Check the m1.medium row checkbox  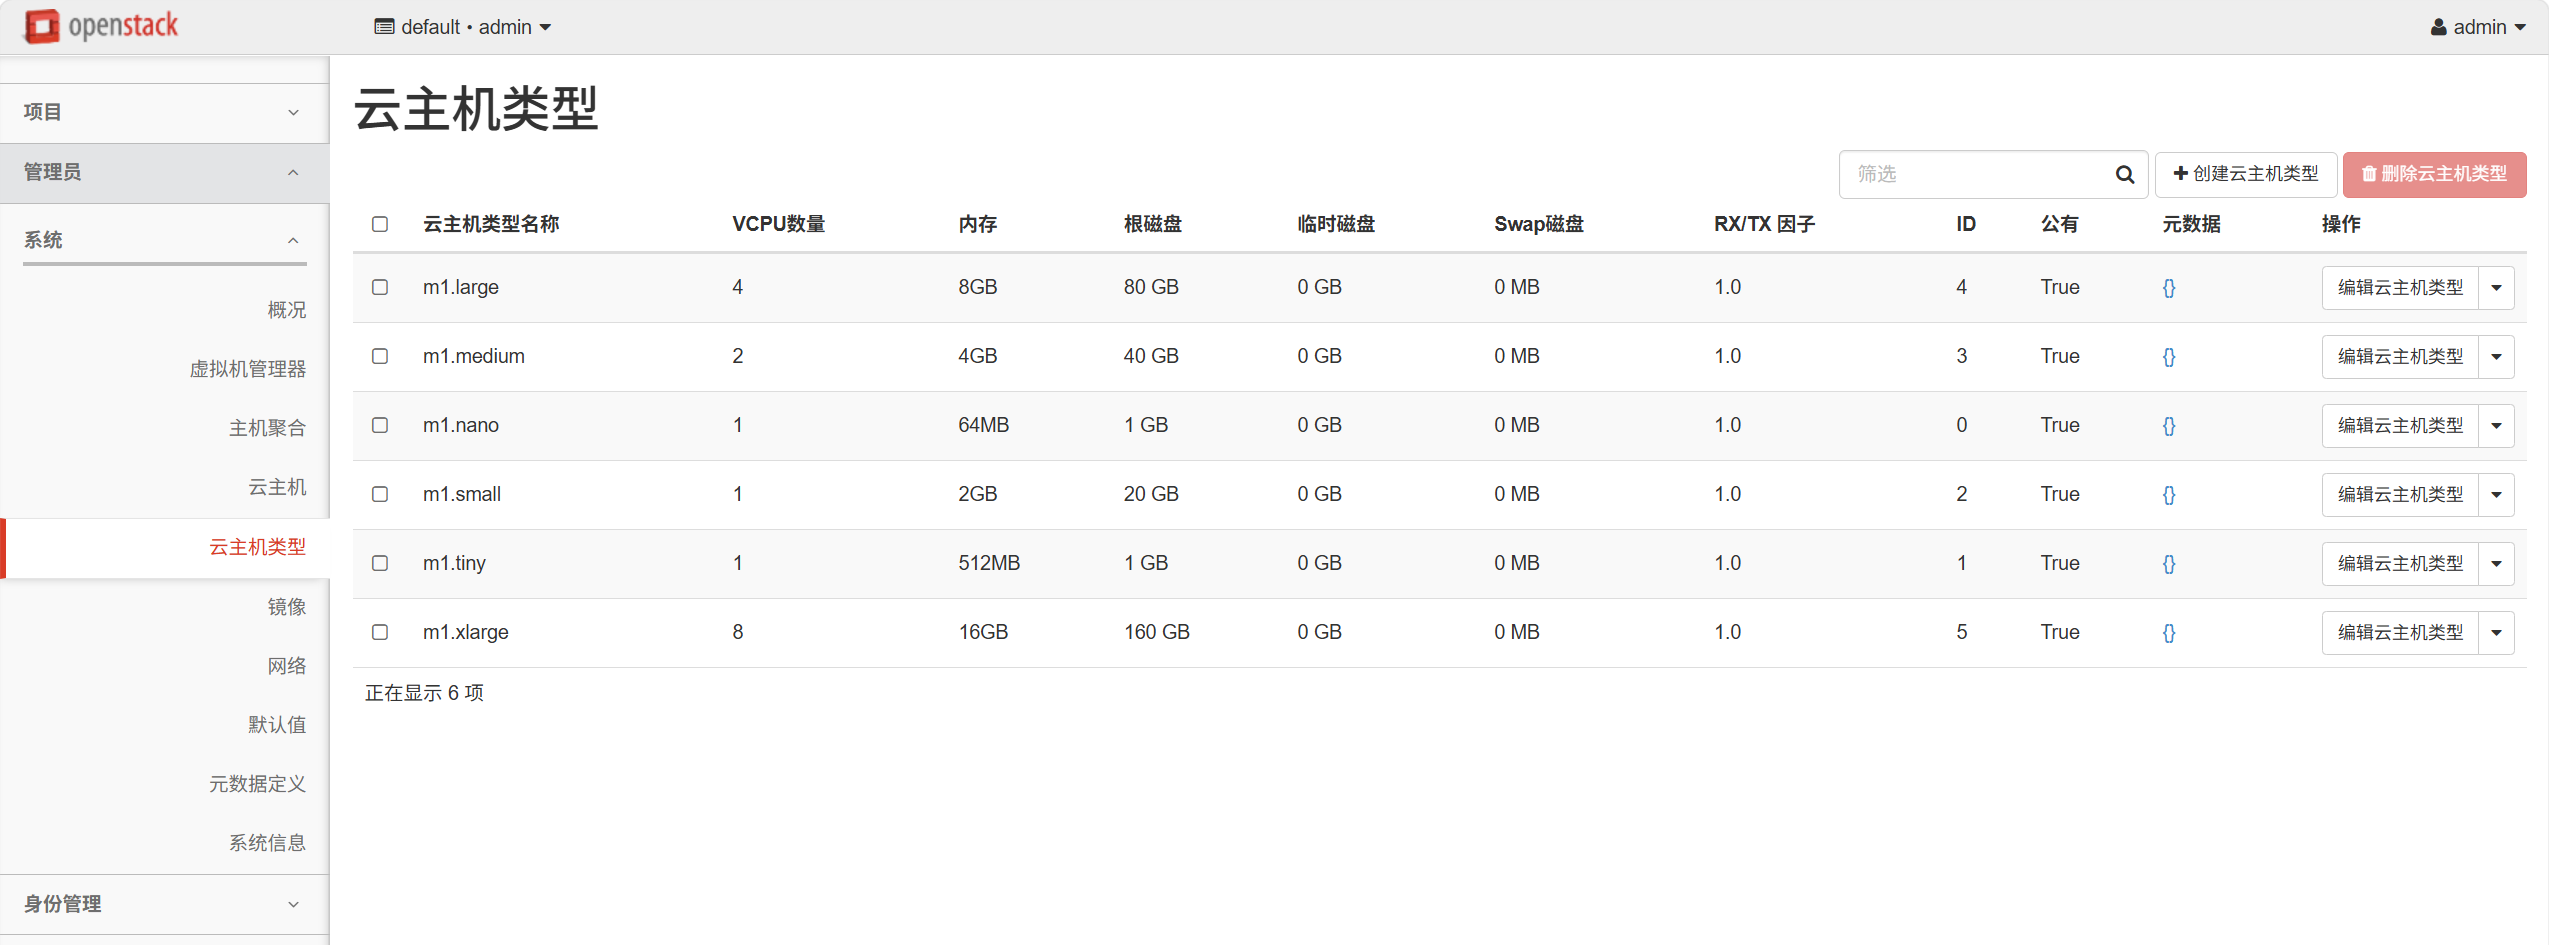click(380, 356)
